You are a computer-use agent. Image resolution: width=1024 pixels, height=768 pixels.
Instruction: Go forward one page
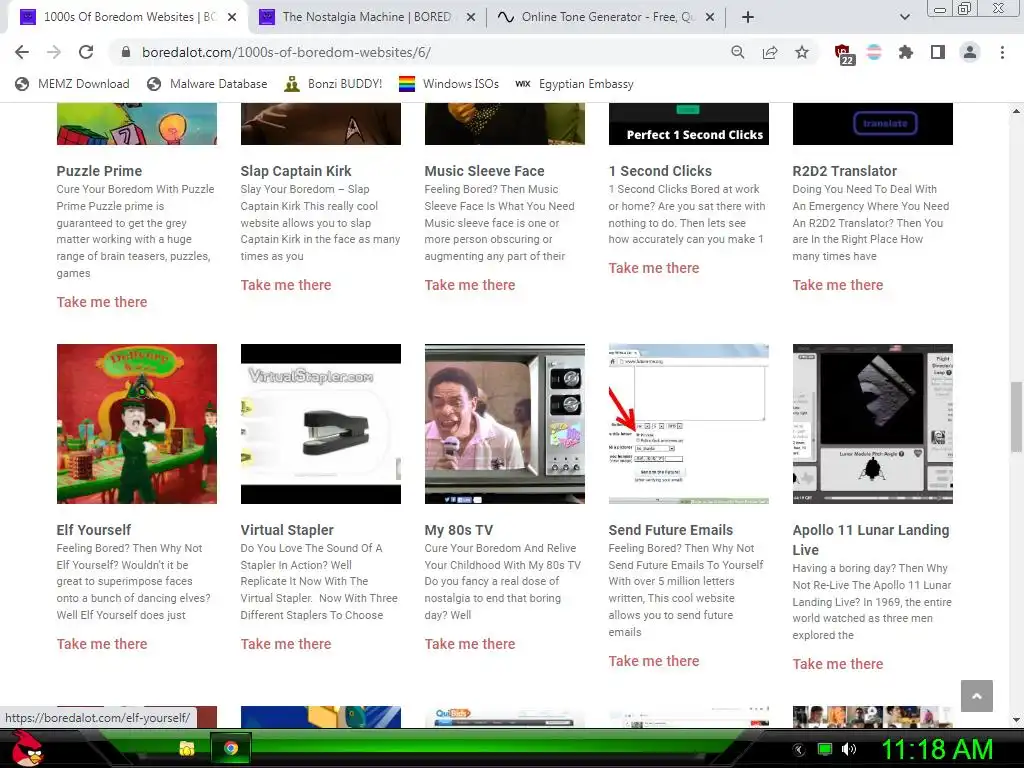54,52
